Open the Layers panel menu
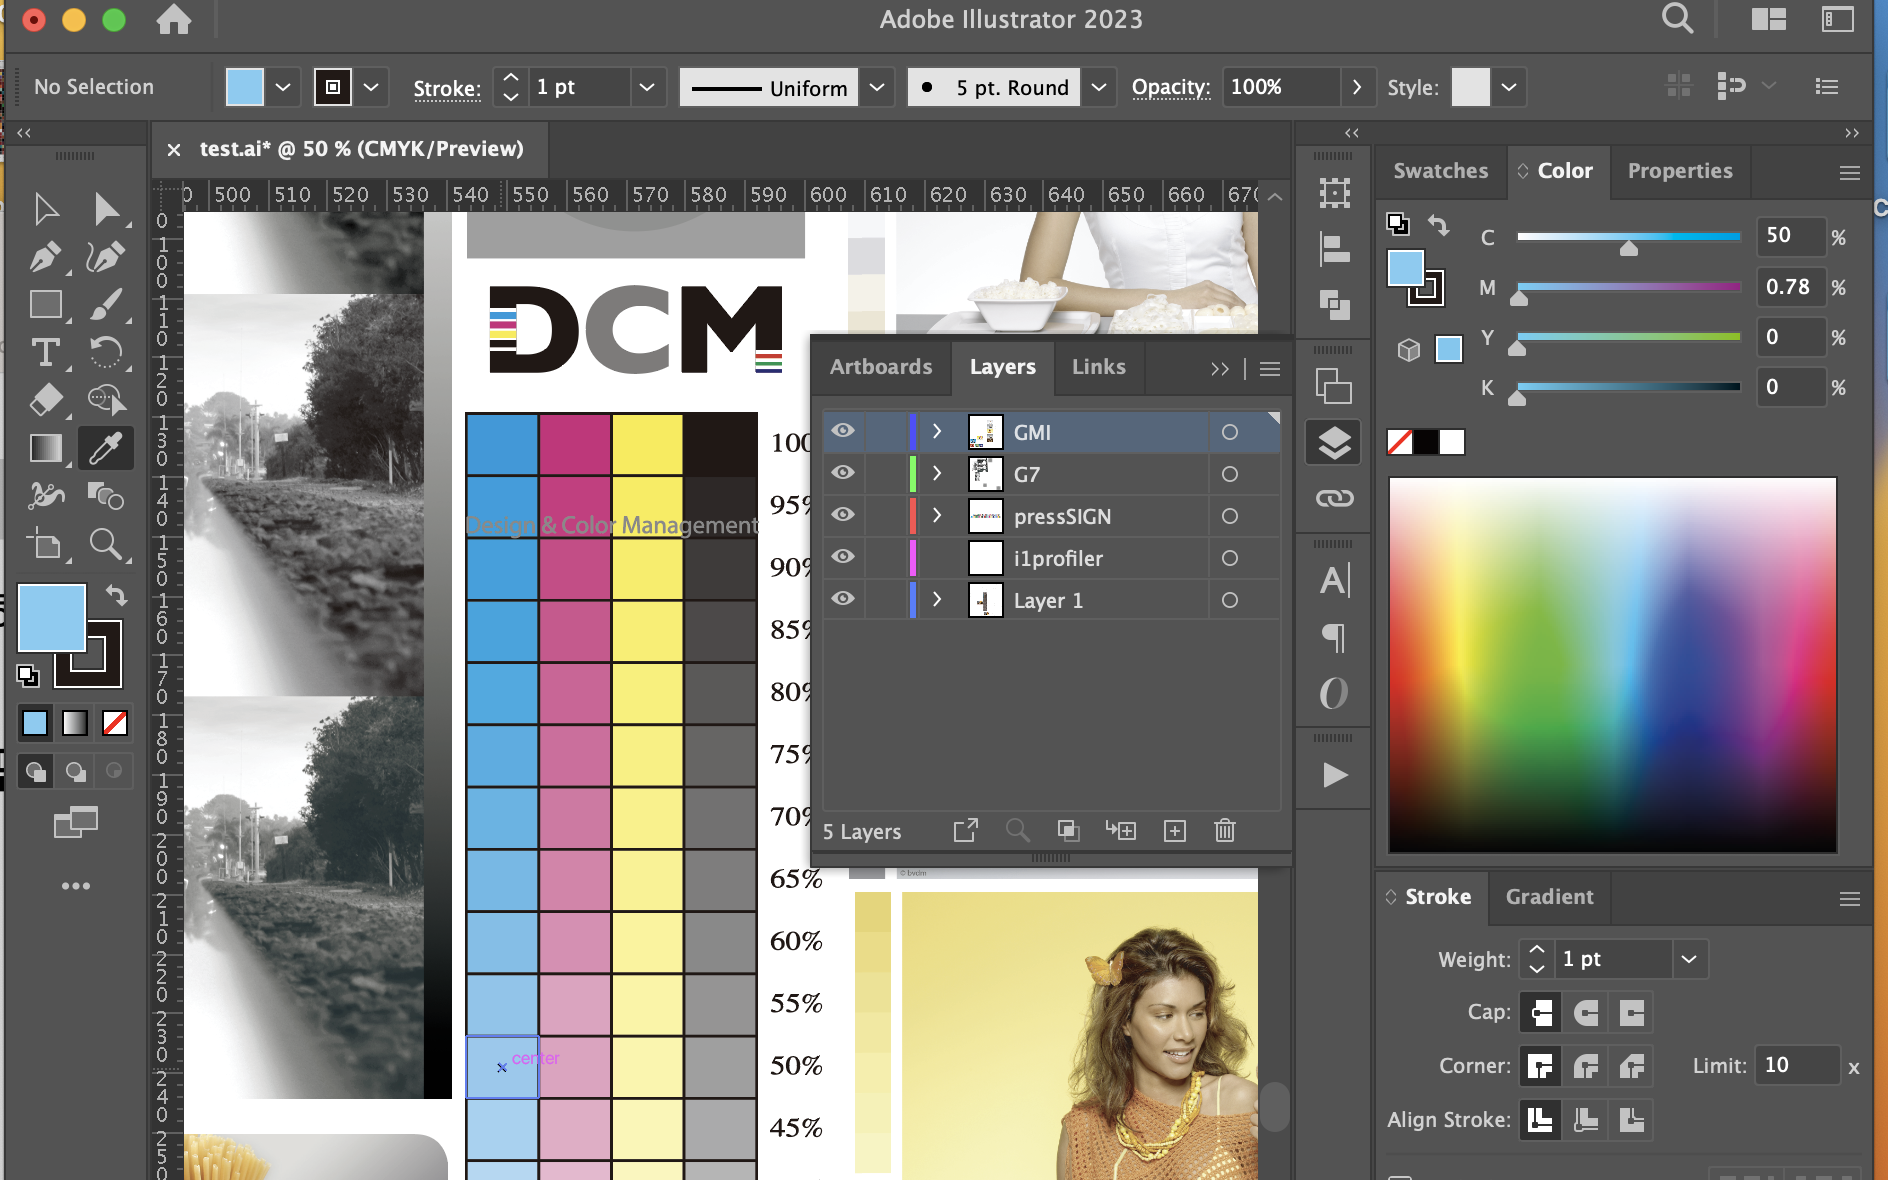The width and height of the screenshot is (1888, 1180). point(1270,368)
